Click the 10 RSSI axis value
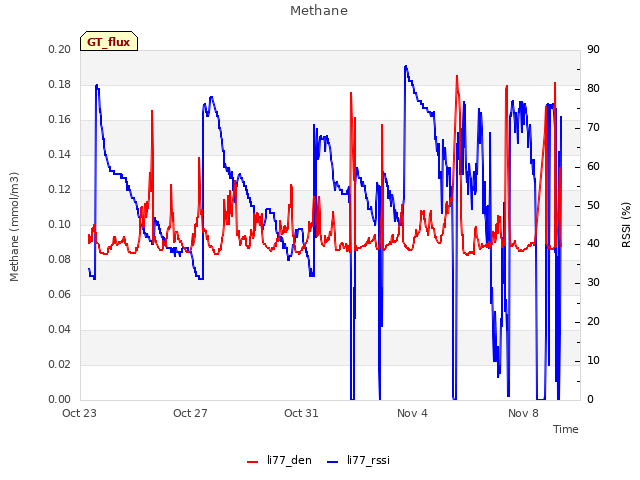The height and width of the screenshot is (480, 640). [x=593, y=360]
